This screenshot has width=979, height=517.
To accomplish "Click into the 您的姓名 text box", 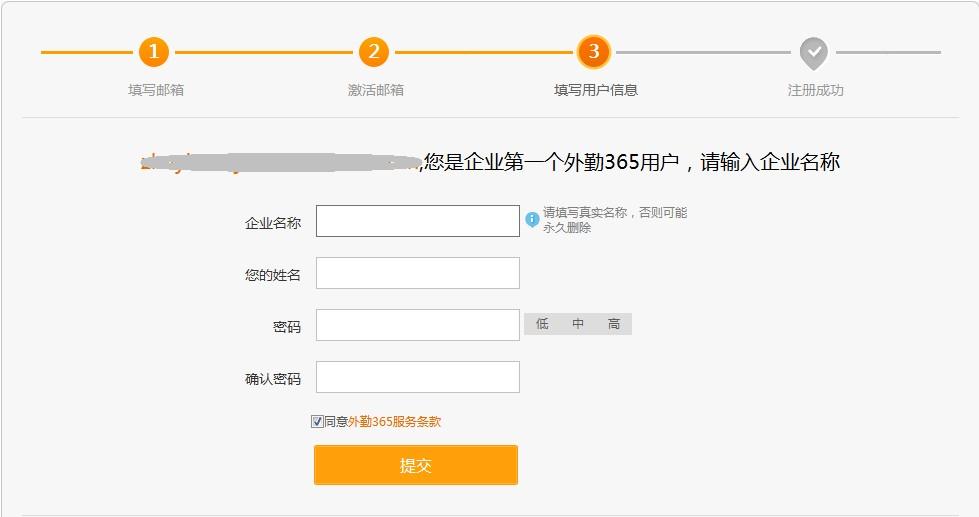I will 417,273.
